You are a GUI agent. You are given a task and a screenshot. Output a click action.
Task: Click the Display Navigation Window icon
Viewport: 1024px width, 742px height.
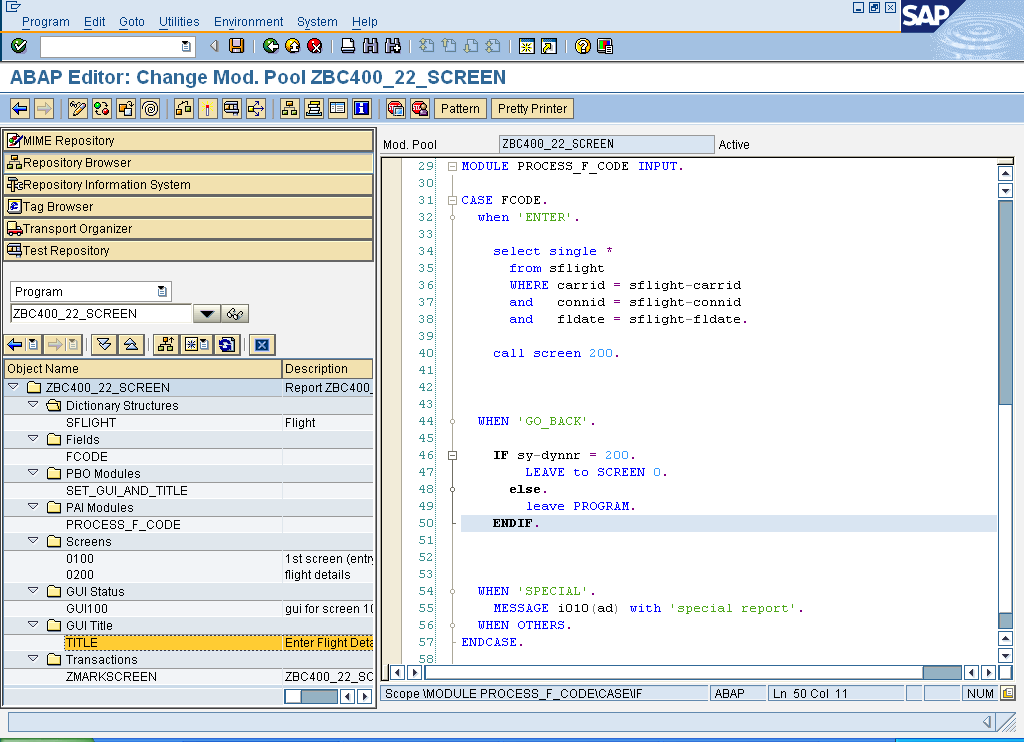click(x=313, y=108)
